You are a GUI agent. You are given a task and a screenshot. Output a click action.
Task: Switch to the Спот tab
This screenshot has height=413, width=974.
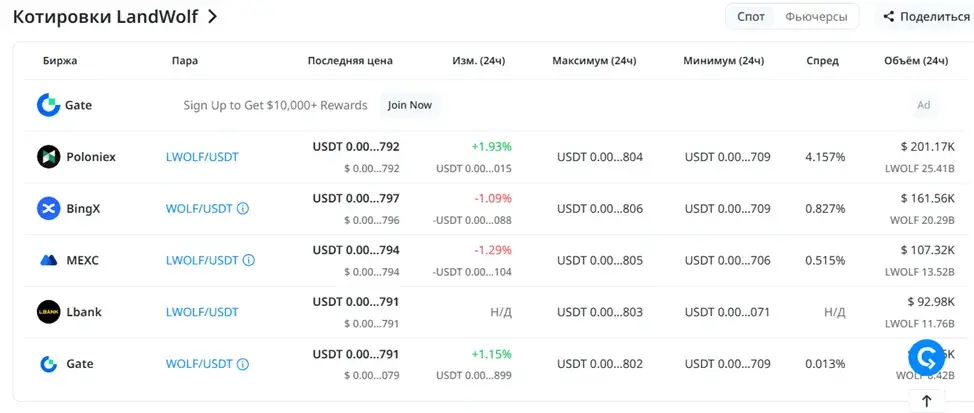[x=751, y=17]
